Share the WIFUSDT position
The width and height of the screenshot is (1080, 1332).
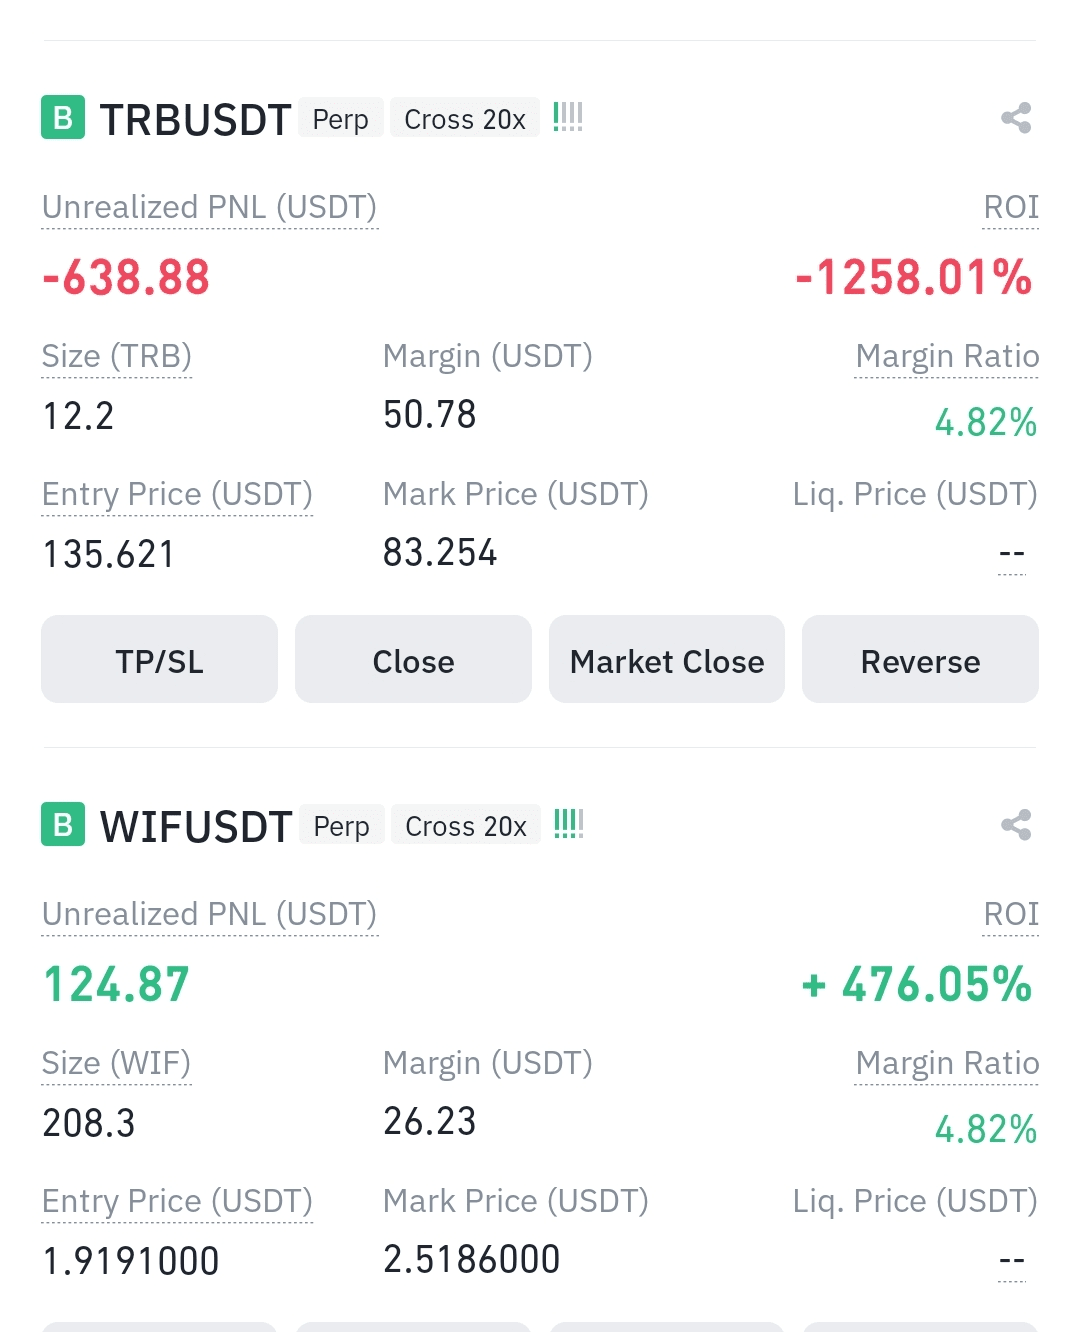(x=1016, y=825)
